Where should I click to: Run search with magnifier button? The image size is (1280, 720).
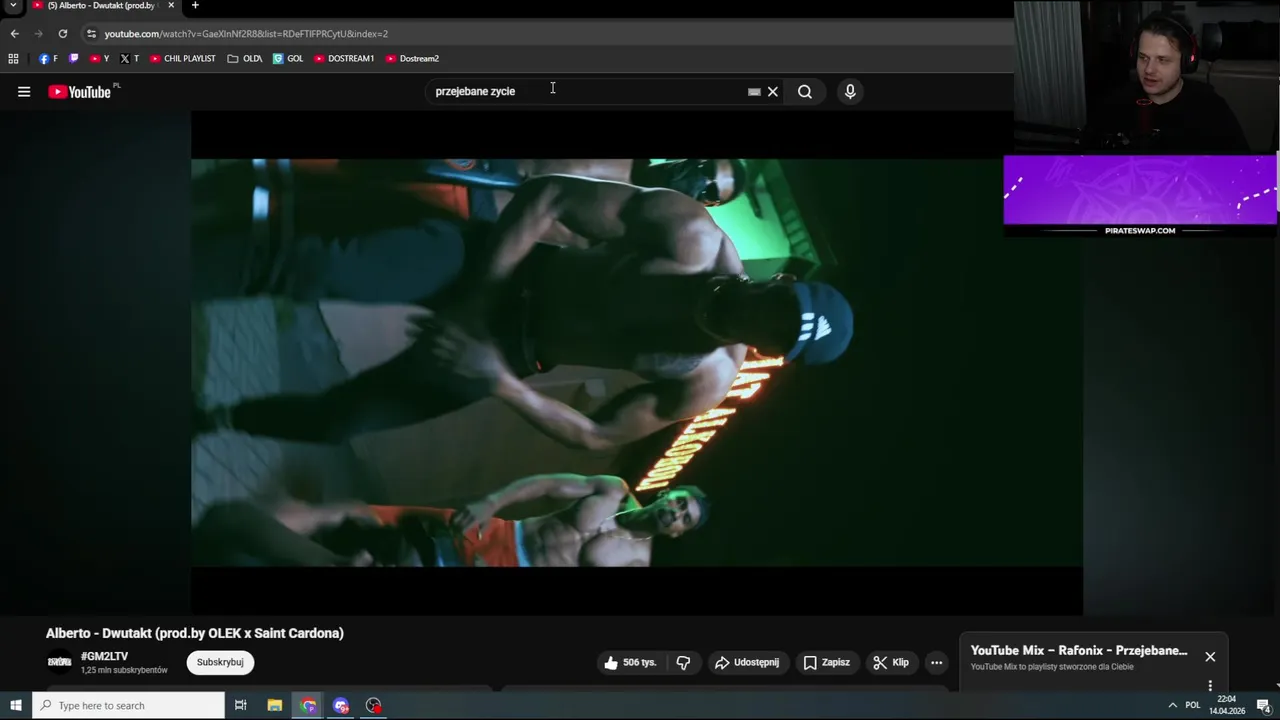coord(805,92)
